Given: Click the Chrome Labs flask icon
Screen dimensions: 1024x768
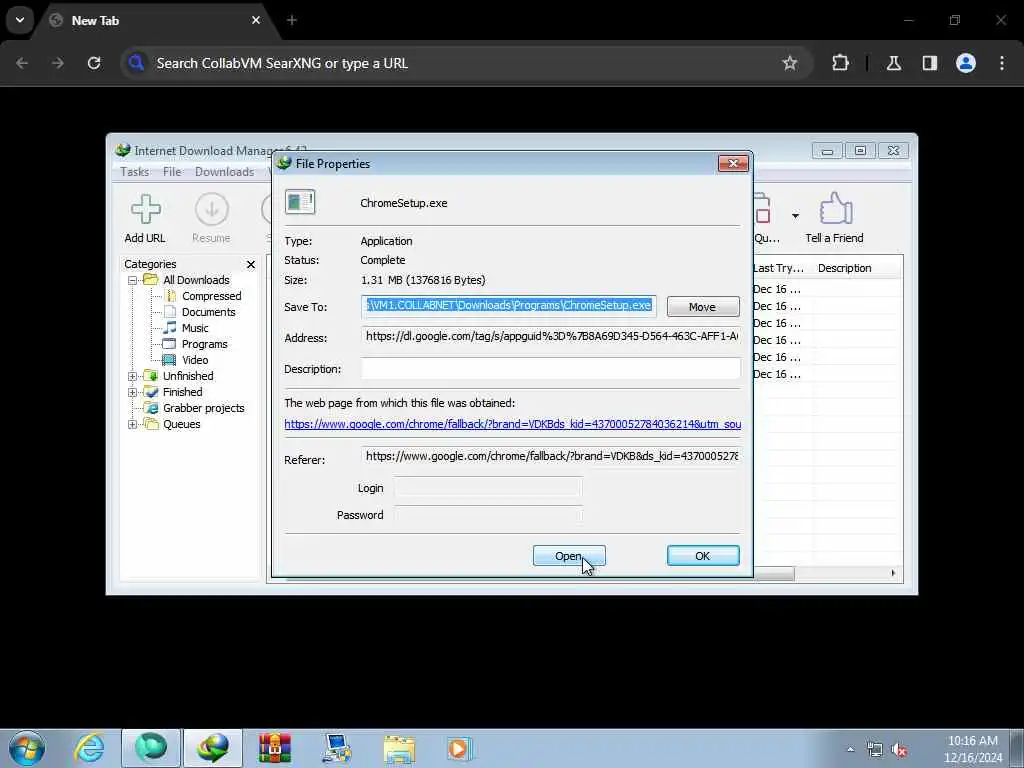Looking at the screenshot, I should (894, 63).
